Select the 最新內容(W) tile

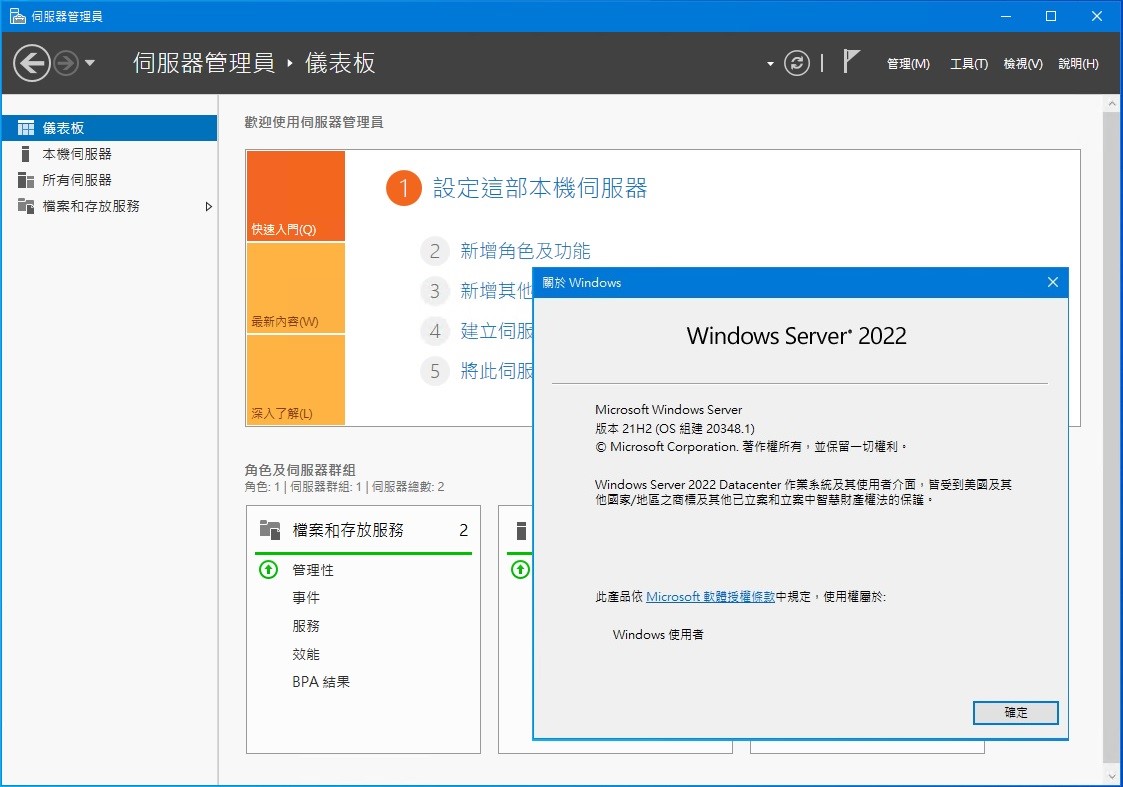pos(296,288)
